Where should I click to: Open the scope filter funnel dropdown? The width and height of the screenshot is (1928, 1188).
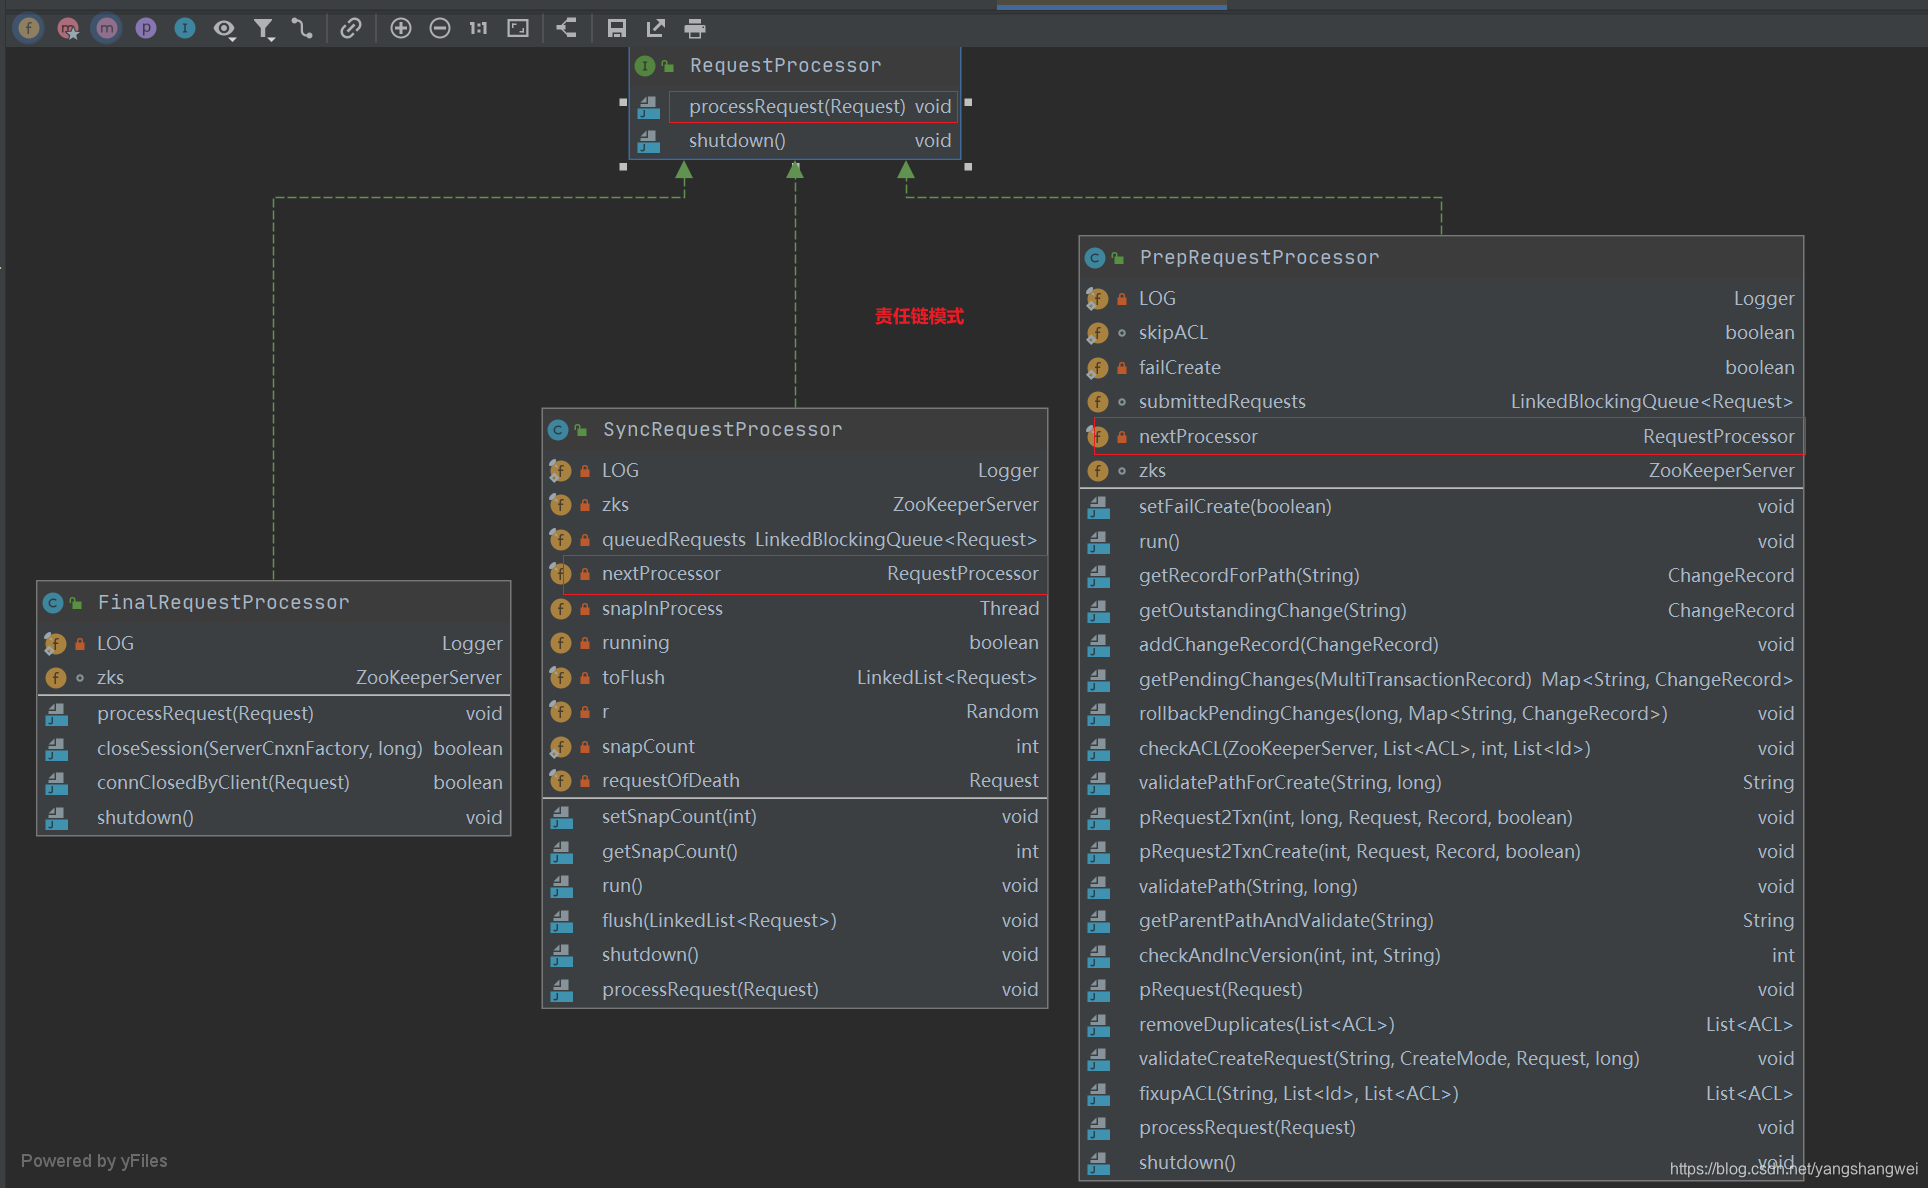[x=264, y=29]
